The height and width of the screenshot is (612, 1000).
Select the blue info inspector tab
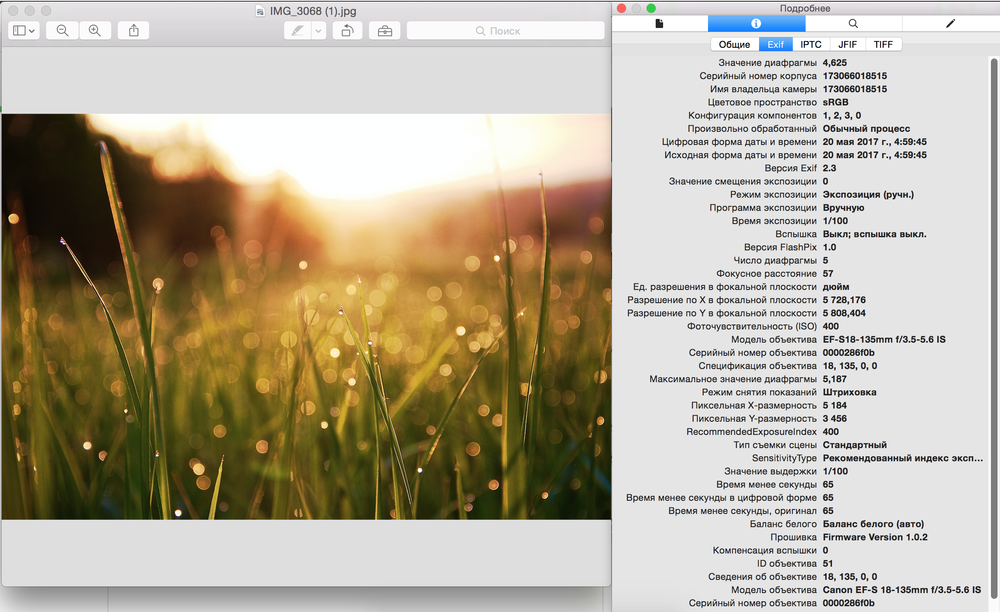[756, 23]
